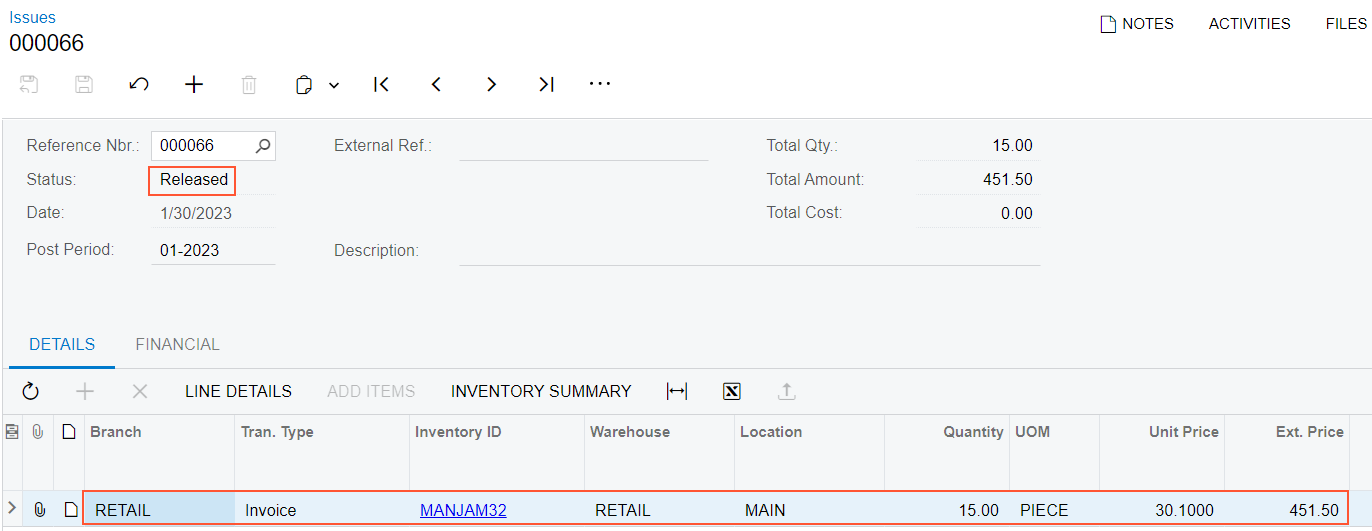Refresh the details grid
Screen dimensions: 1372x531
(x=31, y=392)
